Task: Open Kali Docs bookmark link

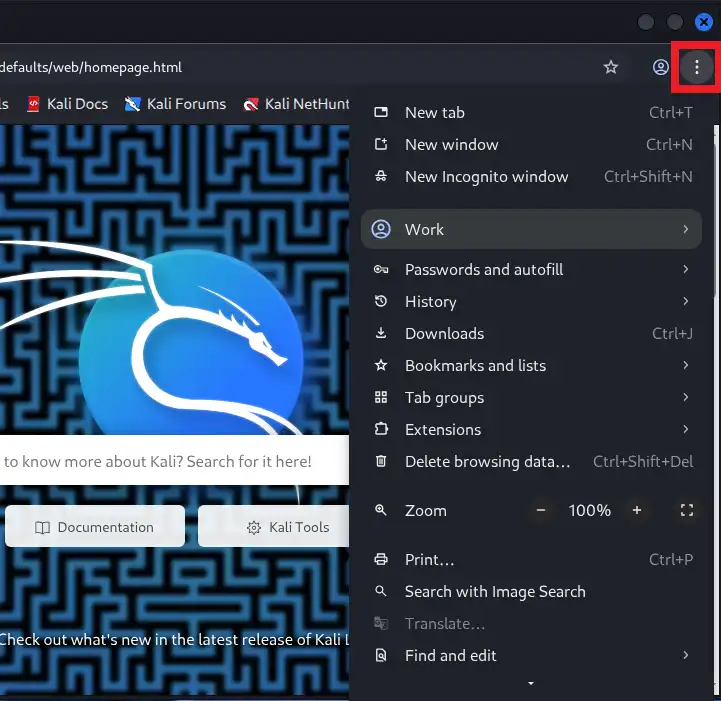Action: click(68, 104)
